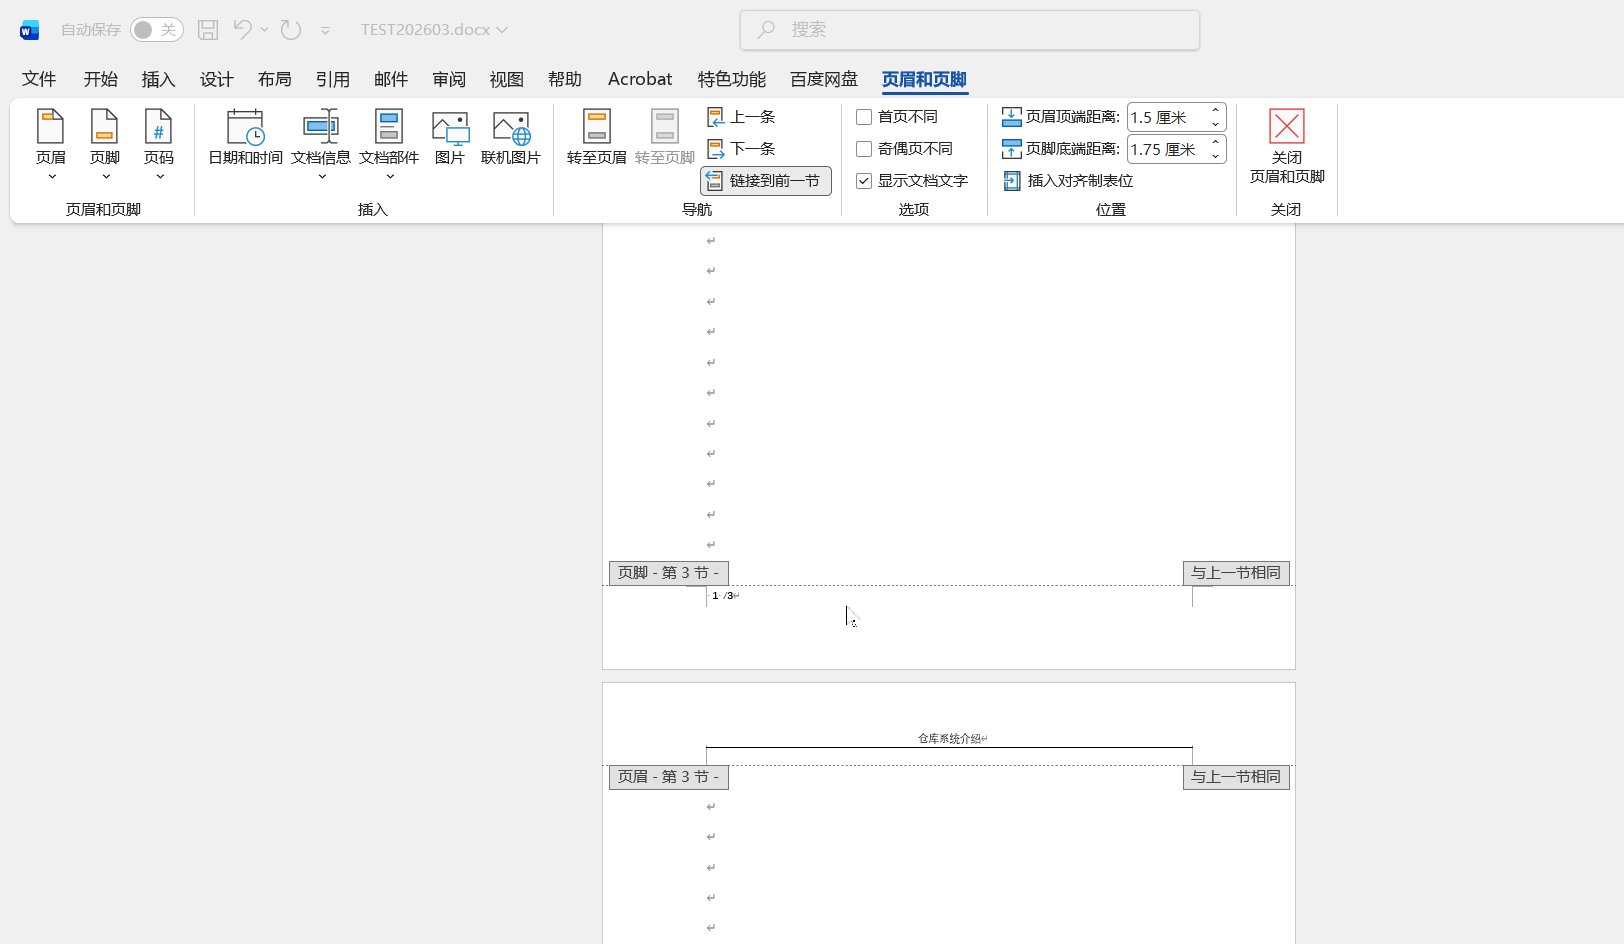This screenshot has height=944, width=1624.
Task: Toggle 链接到前一节 button
Action: click(x=766, y=181)
